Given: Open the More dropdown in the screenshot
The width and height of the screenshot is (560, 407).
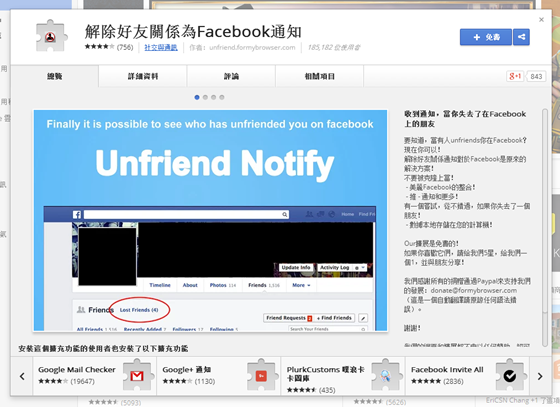Looking at the screenshot, I should pos(301,285).
